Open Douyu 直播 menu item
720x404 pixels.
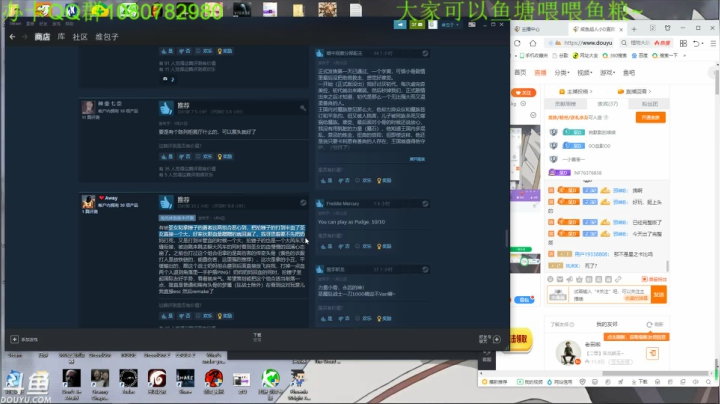coord(540,73)
